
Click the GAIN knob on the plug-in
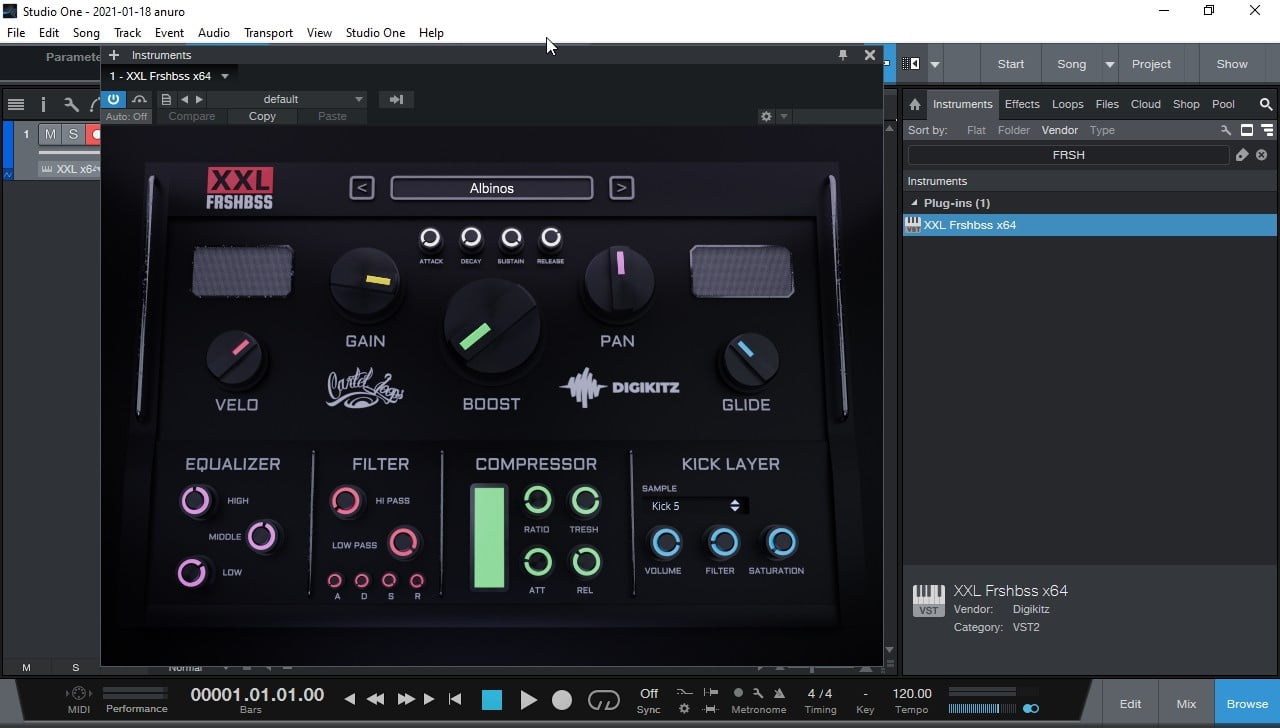tap(365, 280)
